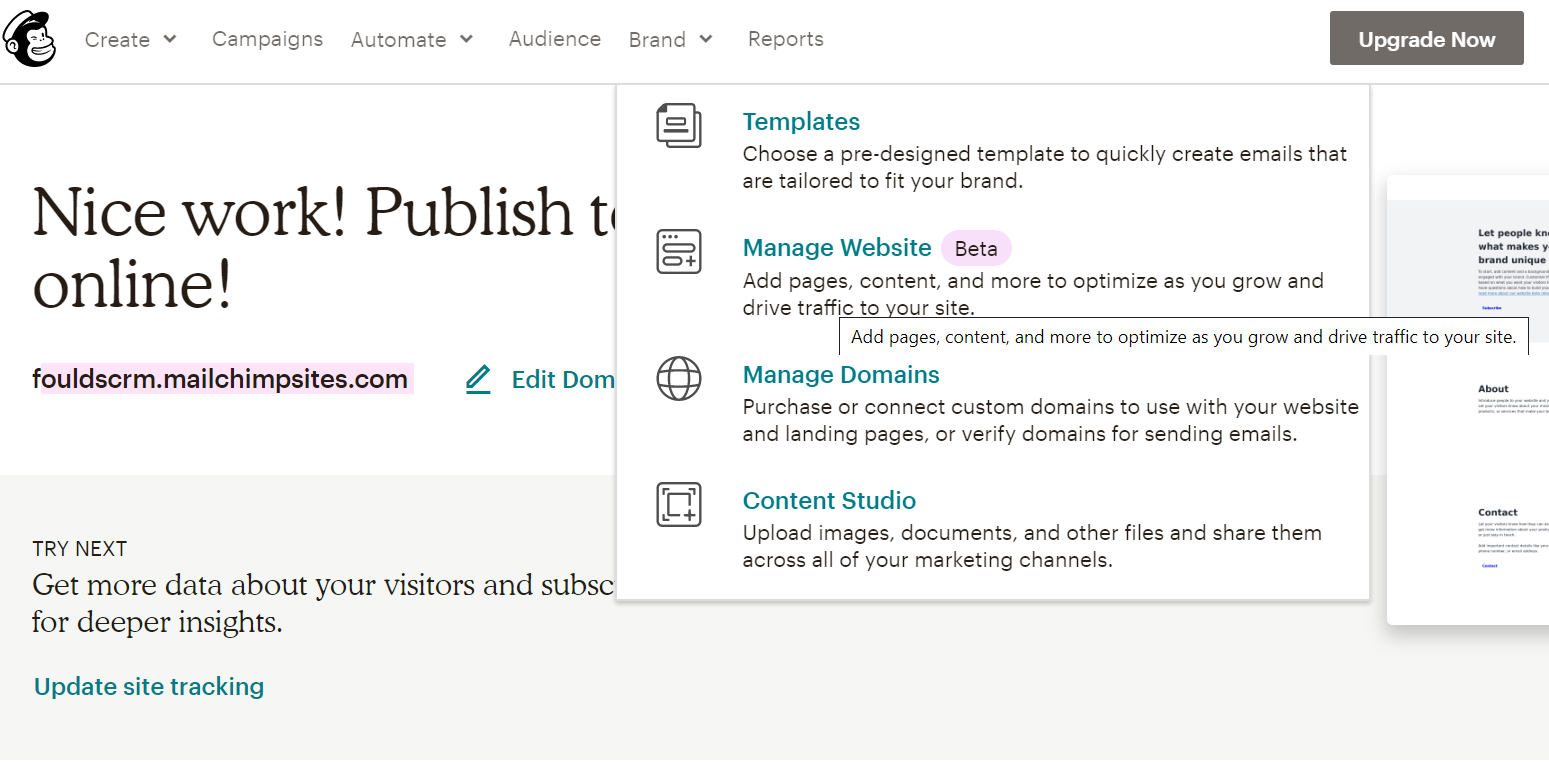Open the Templates link
Screen dimensions: 1549x781
(x=801, y=121)
